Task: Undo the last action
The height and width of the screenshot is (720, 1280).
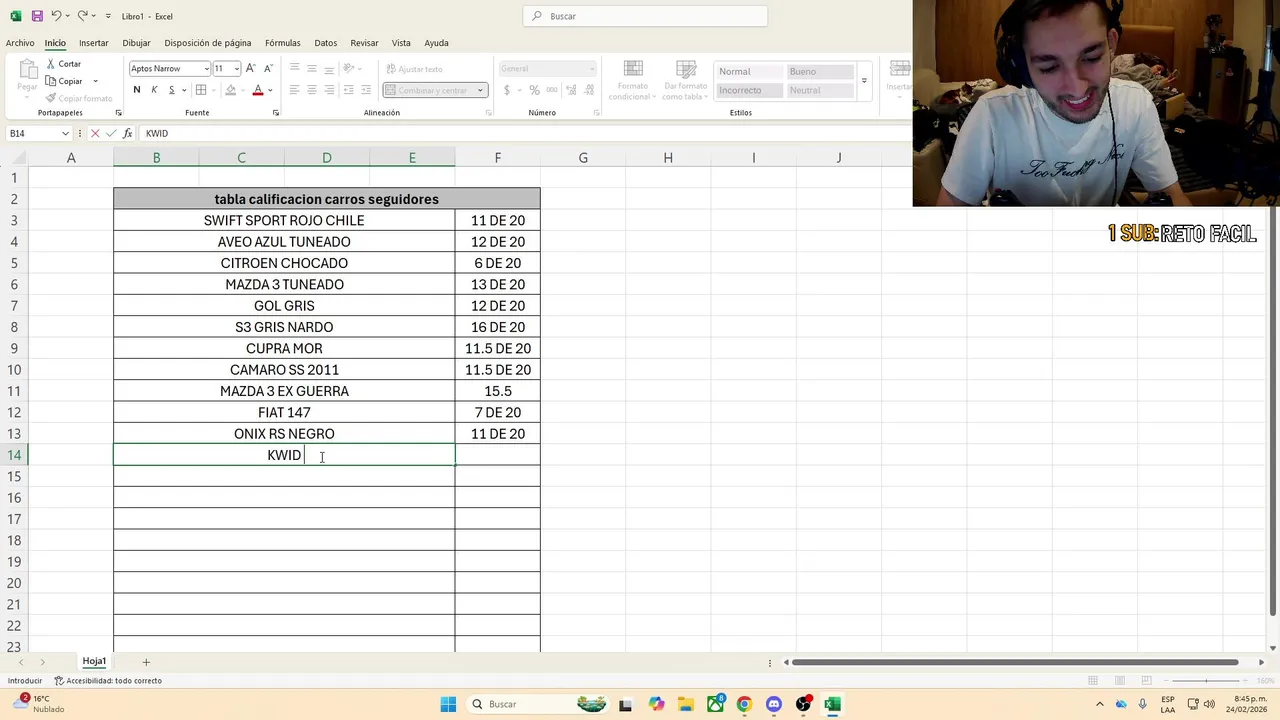Action: click(x=57, y=16)
